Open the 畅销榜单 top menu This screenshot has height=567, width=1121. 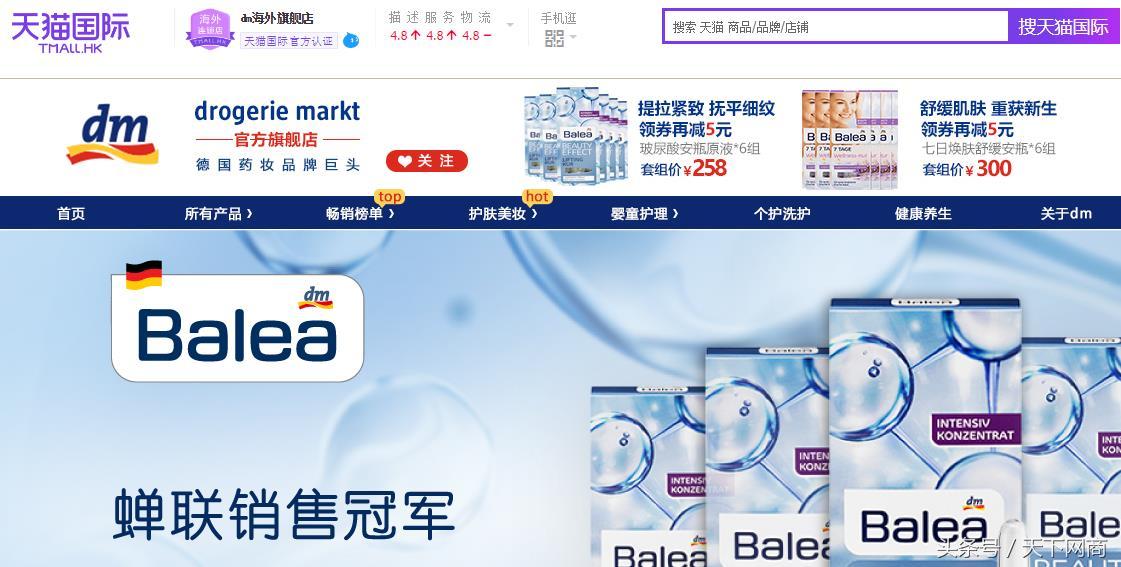[360, 213]
